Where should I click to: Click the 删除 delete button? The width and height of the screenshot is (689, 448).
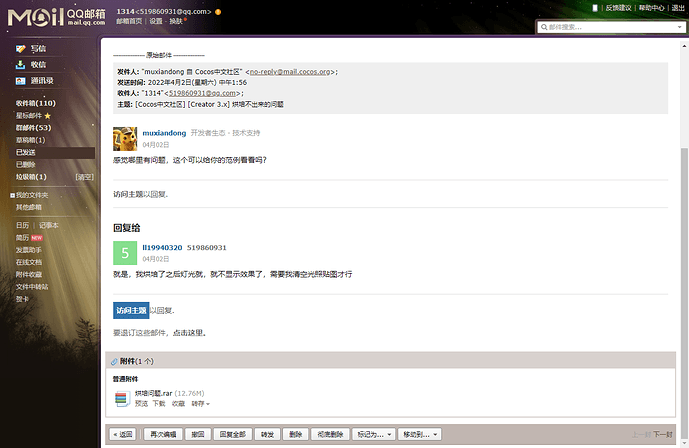295,434
